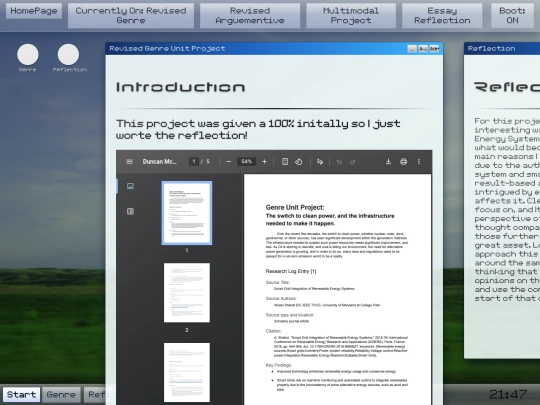Show document outline in PDF sidebar
Screen dimensions: 540x405
(130, 211)
